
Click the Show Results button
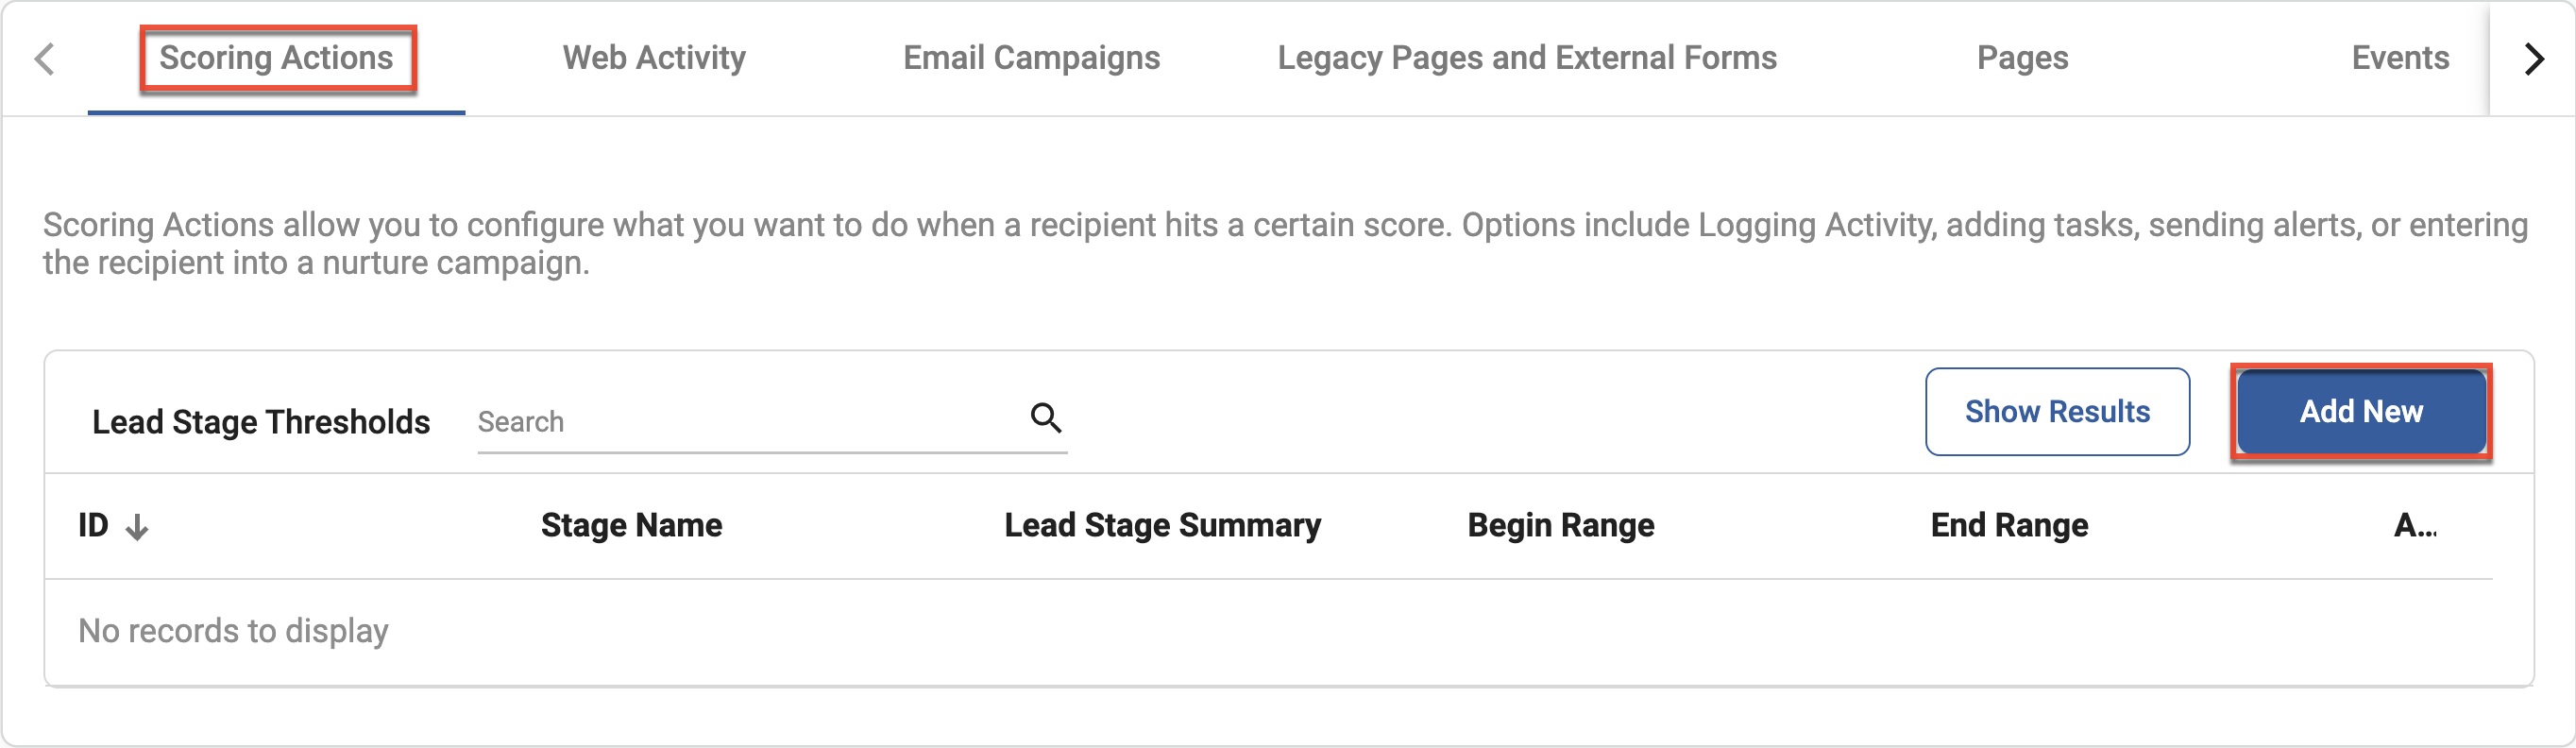pos(2057,412)
